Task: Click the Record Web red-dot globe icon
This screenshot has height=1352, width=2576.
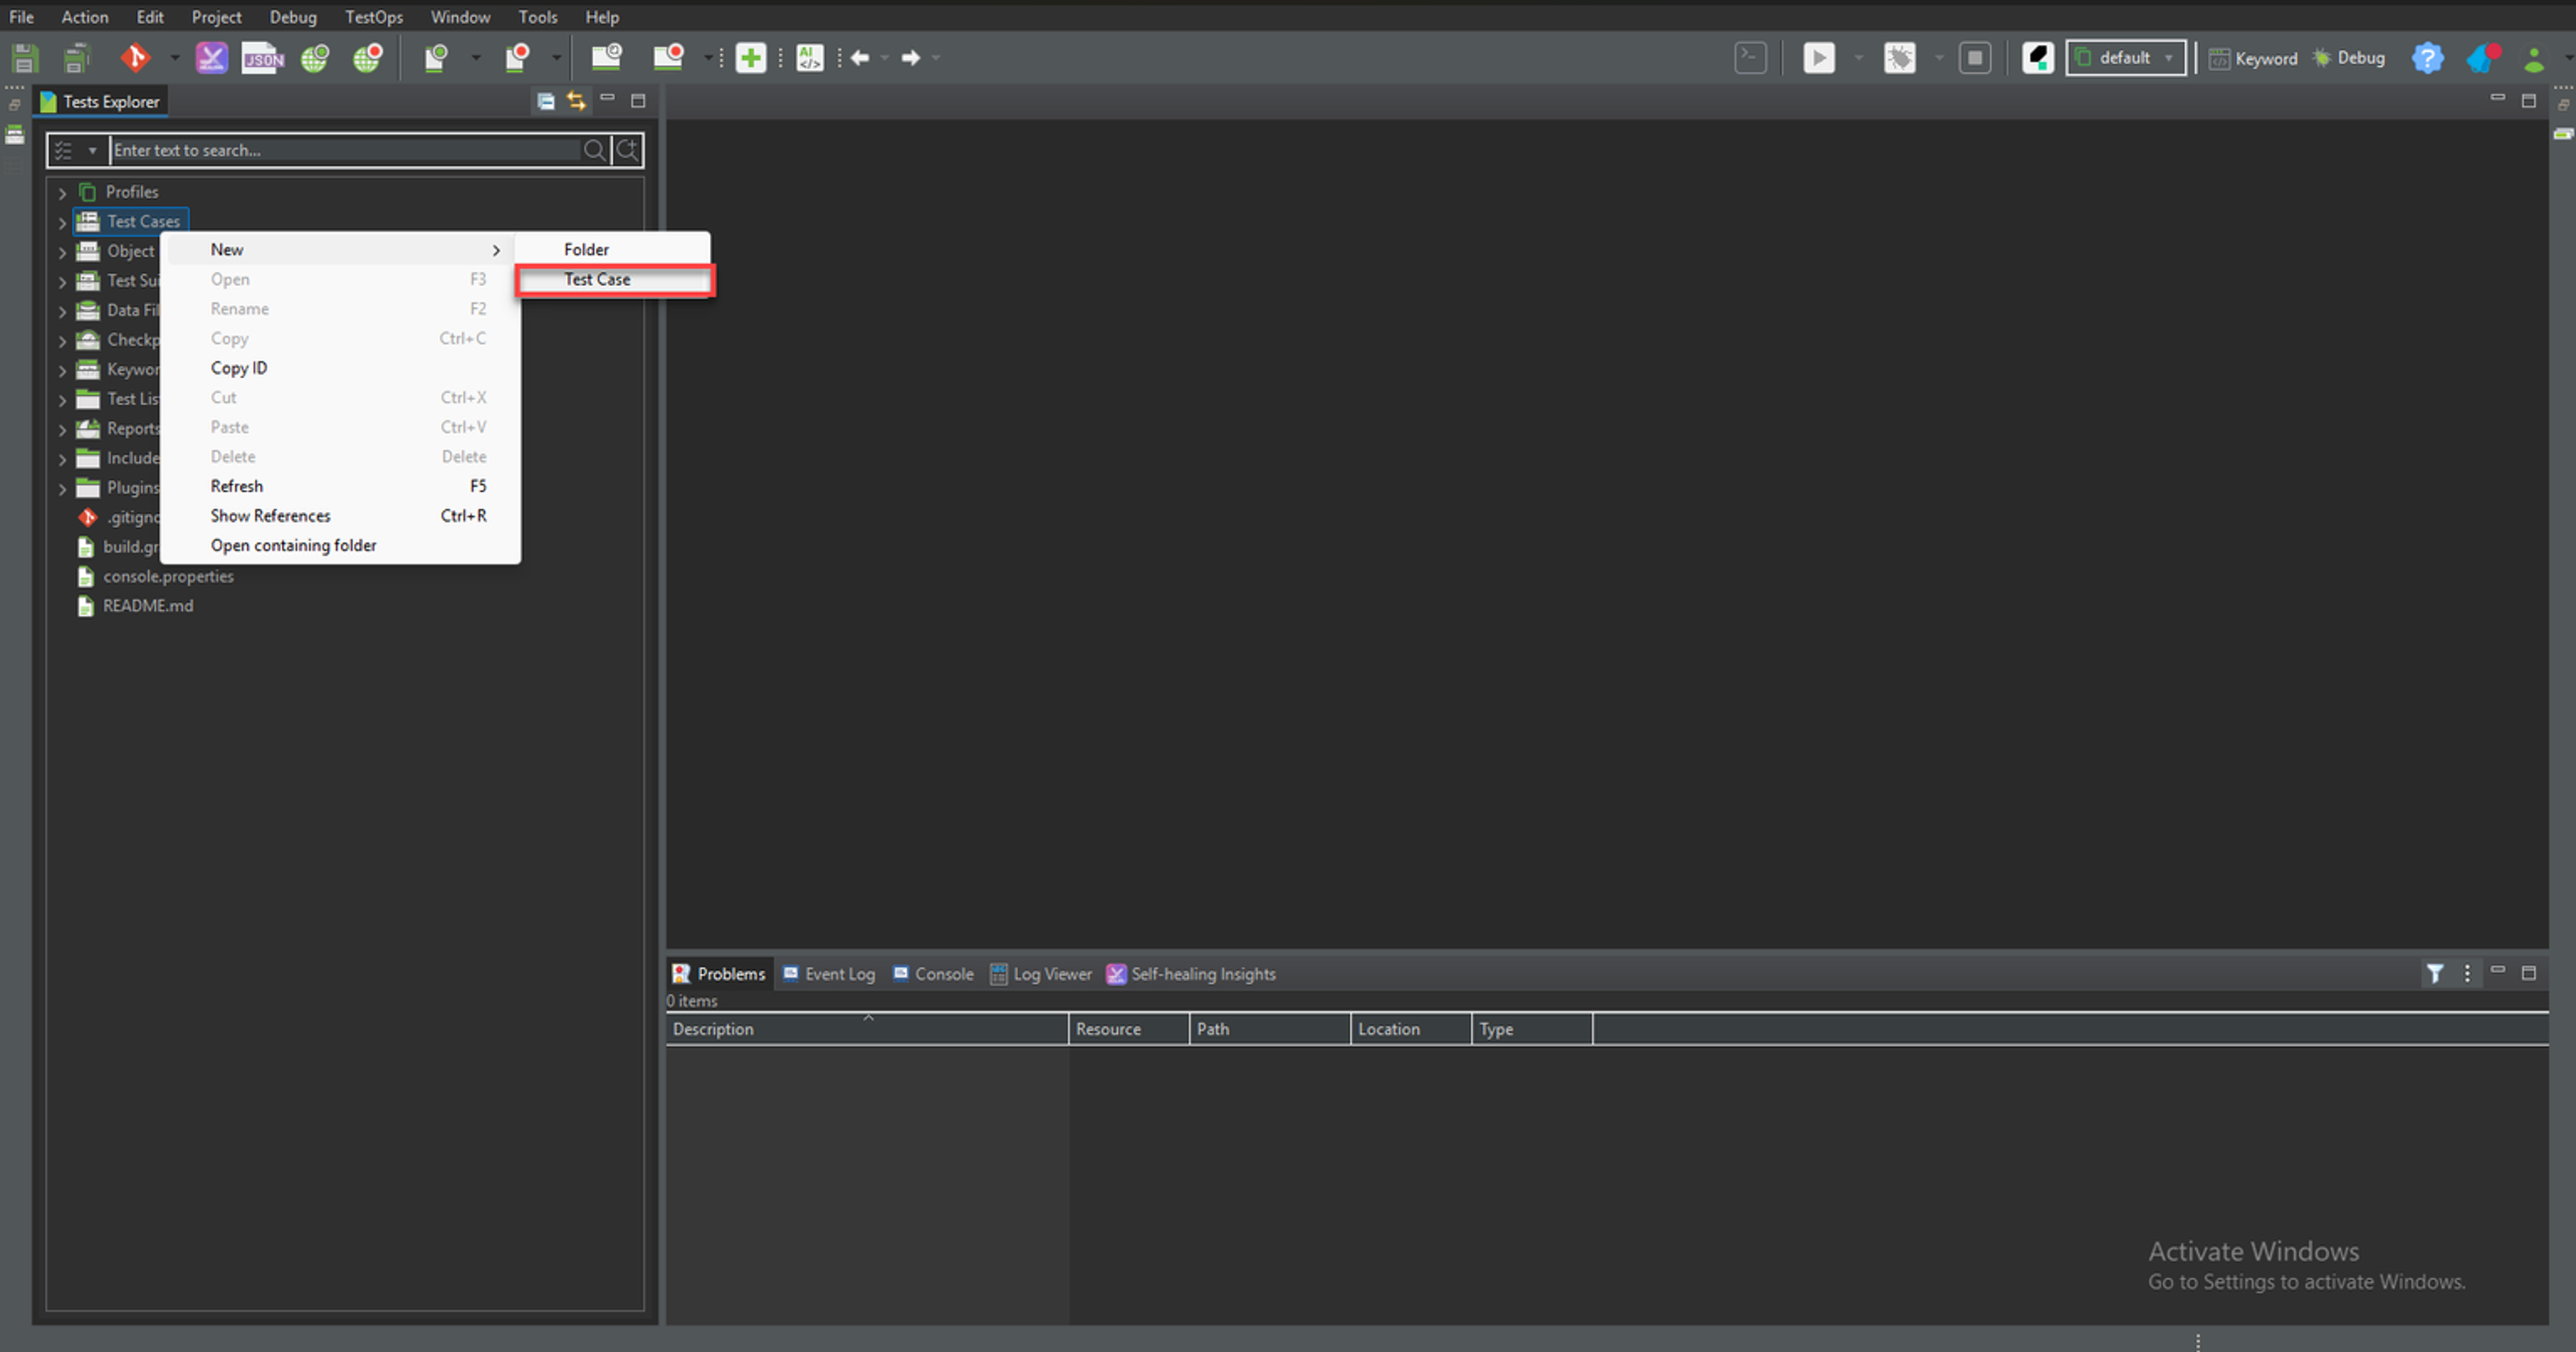Action: (368, 58)
